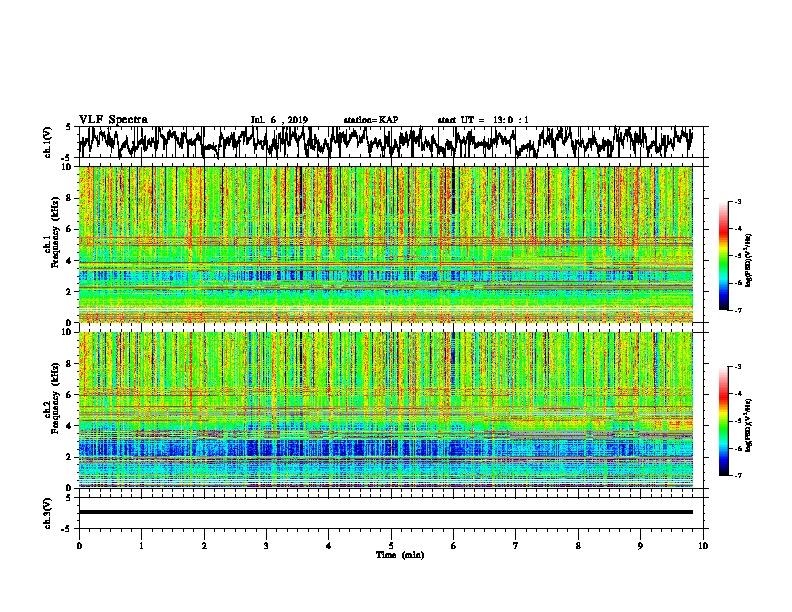Click the 8 kHz tick label of ch.1 spectrogram
Image resolution: width=792 pixels, height=612 pixels.
(70, 198)
